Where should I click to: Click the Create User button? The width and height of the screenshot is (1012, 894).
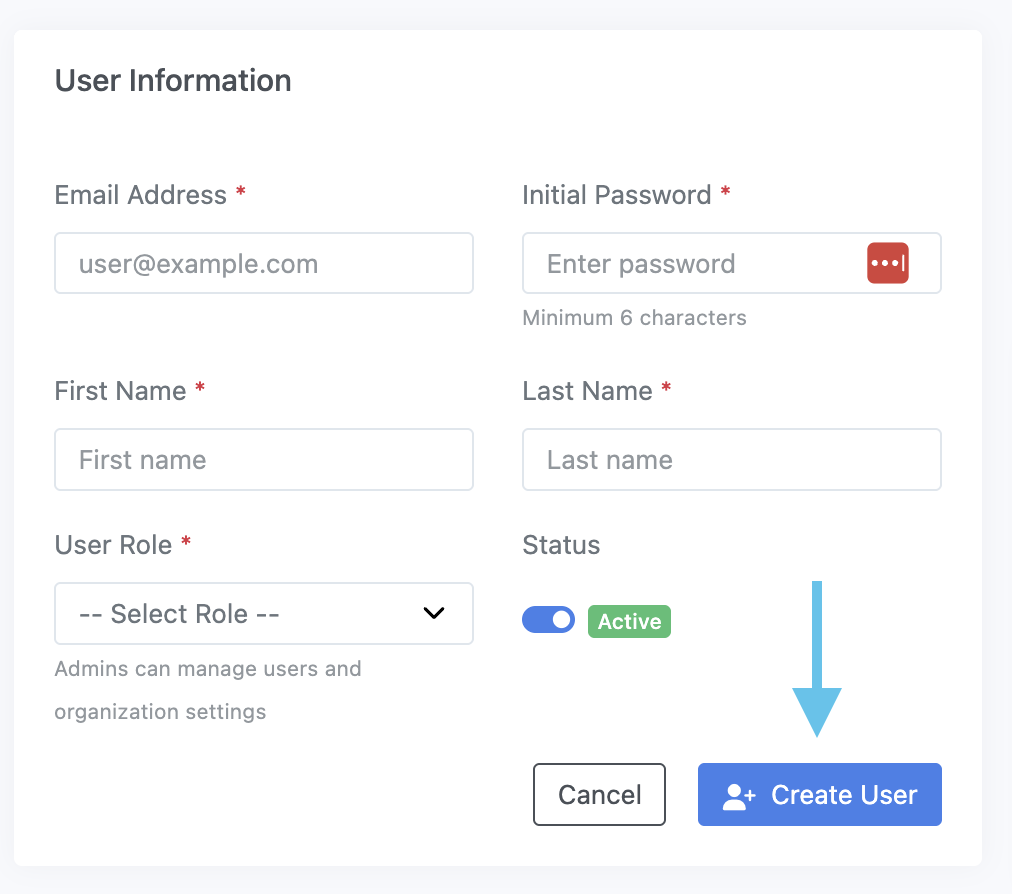pyautogui.click(x=820, y=795)
